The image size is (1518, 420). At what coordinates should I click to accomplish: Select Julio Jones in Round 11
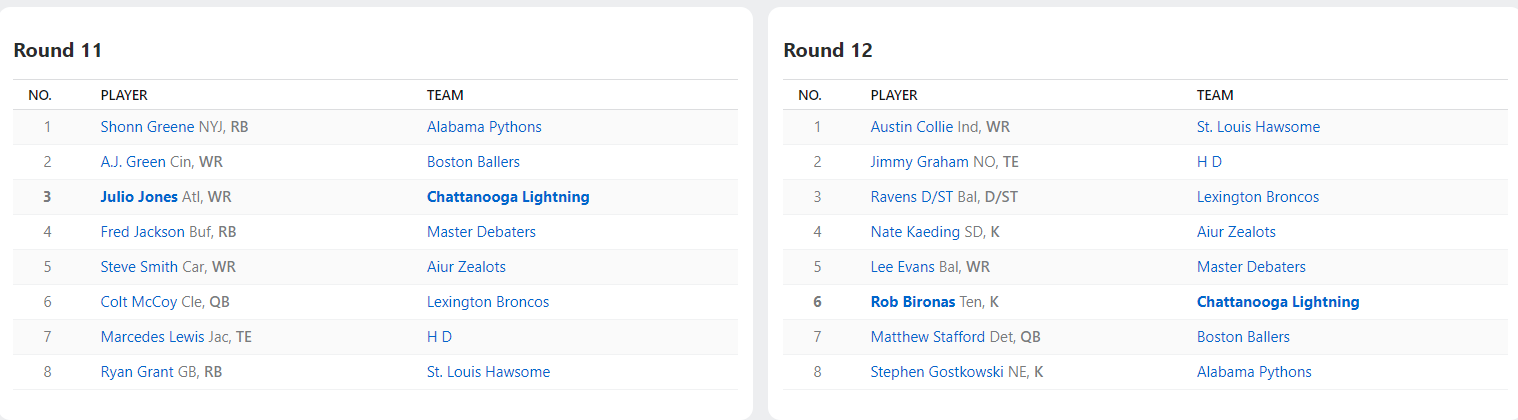tap(139, 197)
